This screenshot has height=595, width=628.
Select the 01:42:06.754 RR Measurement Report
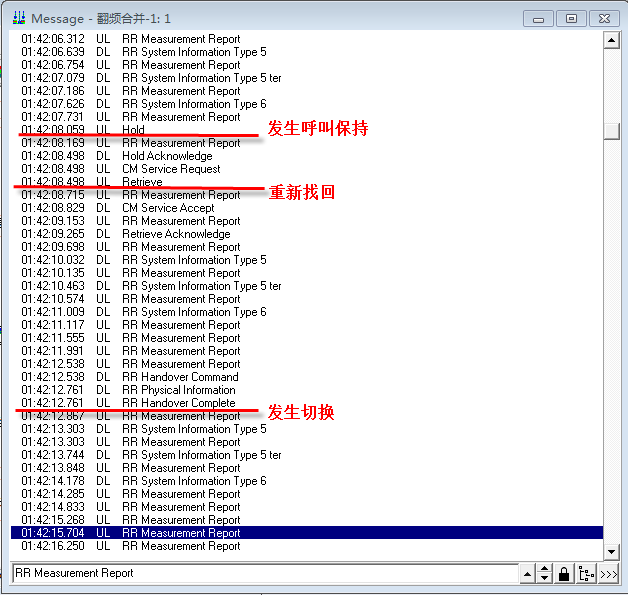point(307,65)
